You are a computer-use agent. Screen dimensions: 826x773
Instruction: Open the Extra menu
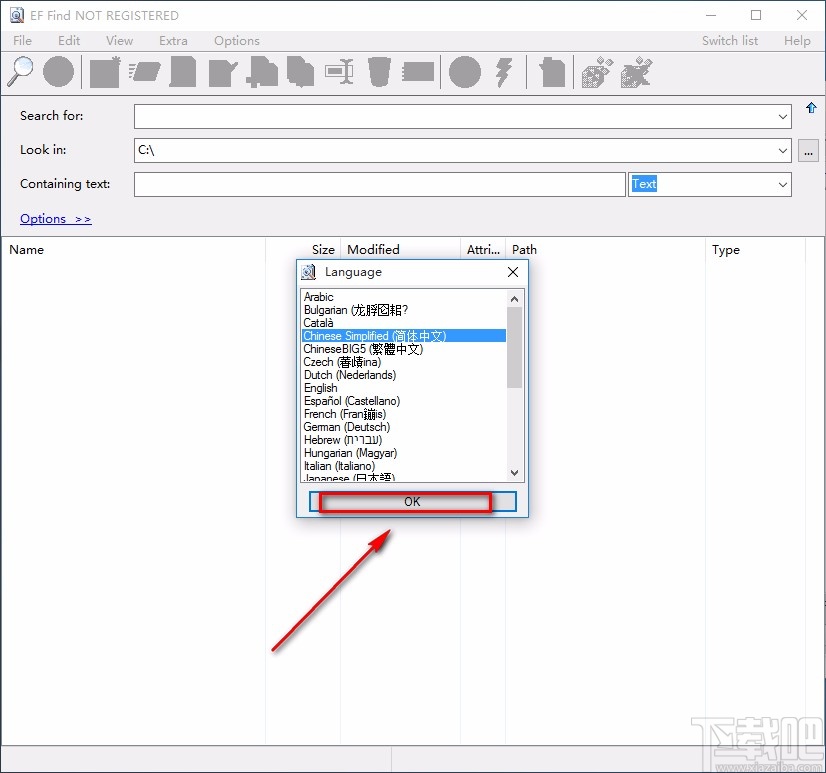tap(173, 41)
